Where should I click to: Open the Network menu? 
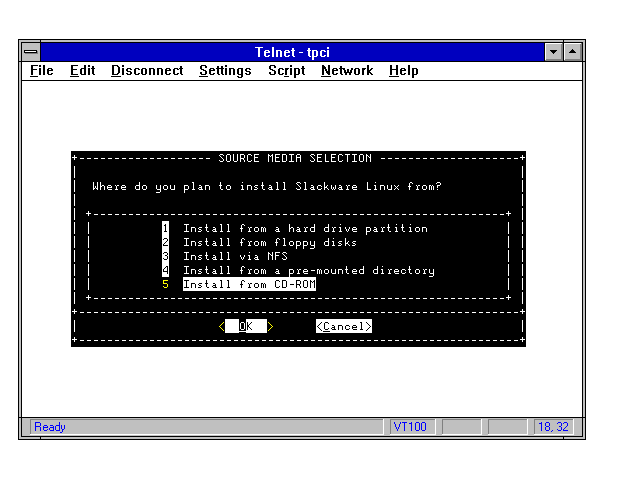[x=346, y=71]
